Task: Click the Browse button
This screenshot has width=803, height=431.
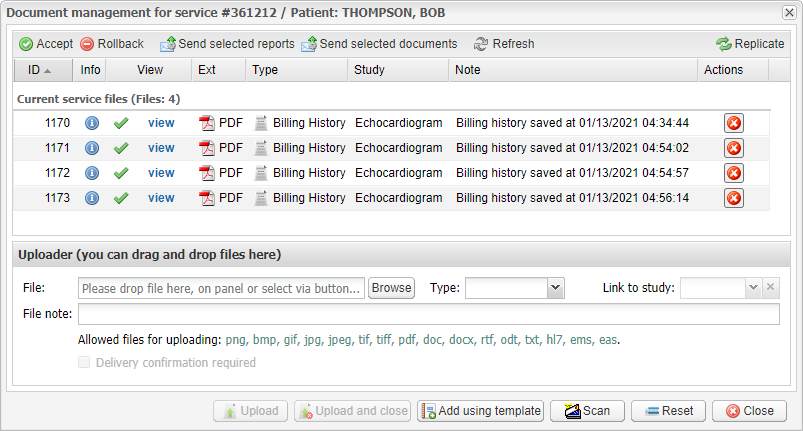Action: click(x=391, y=288)
